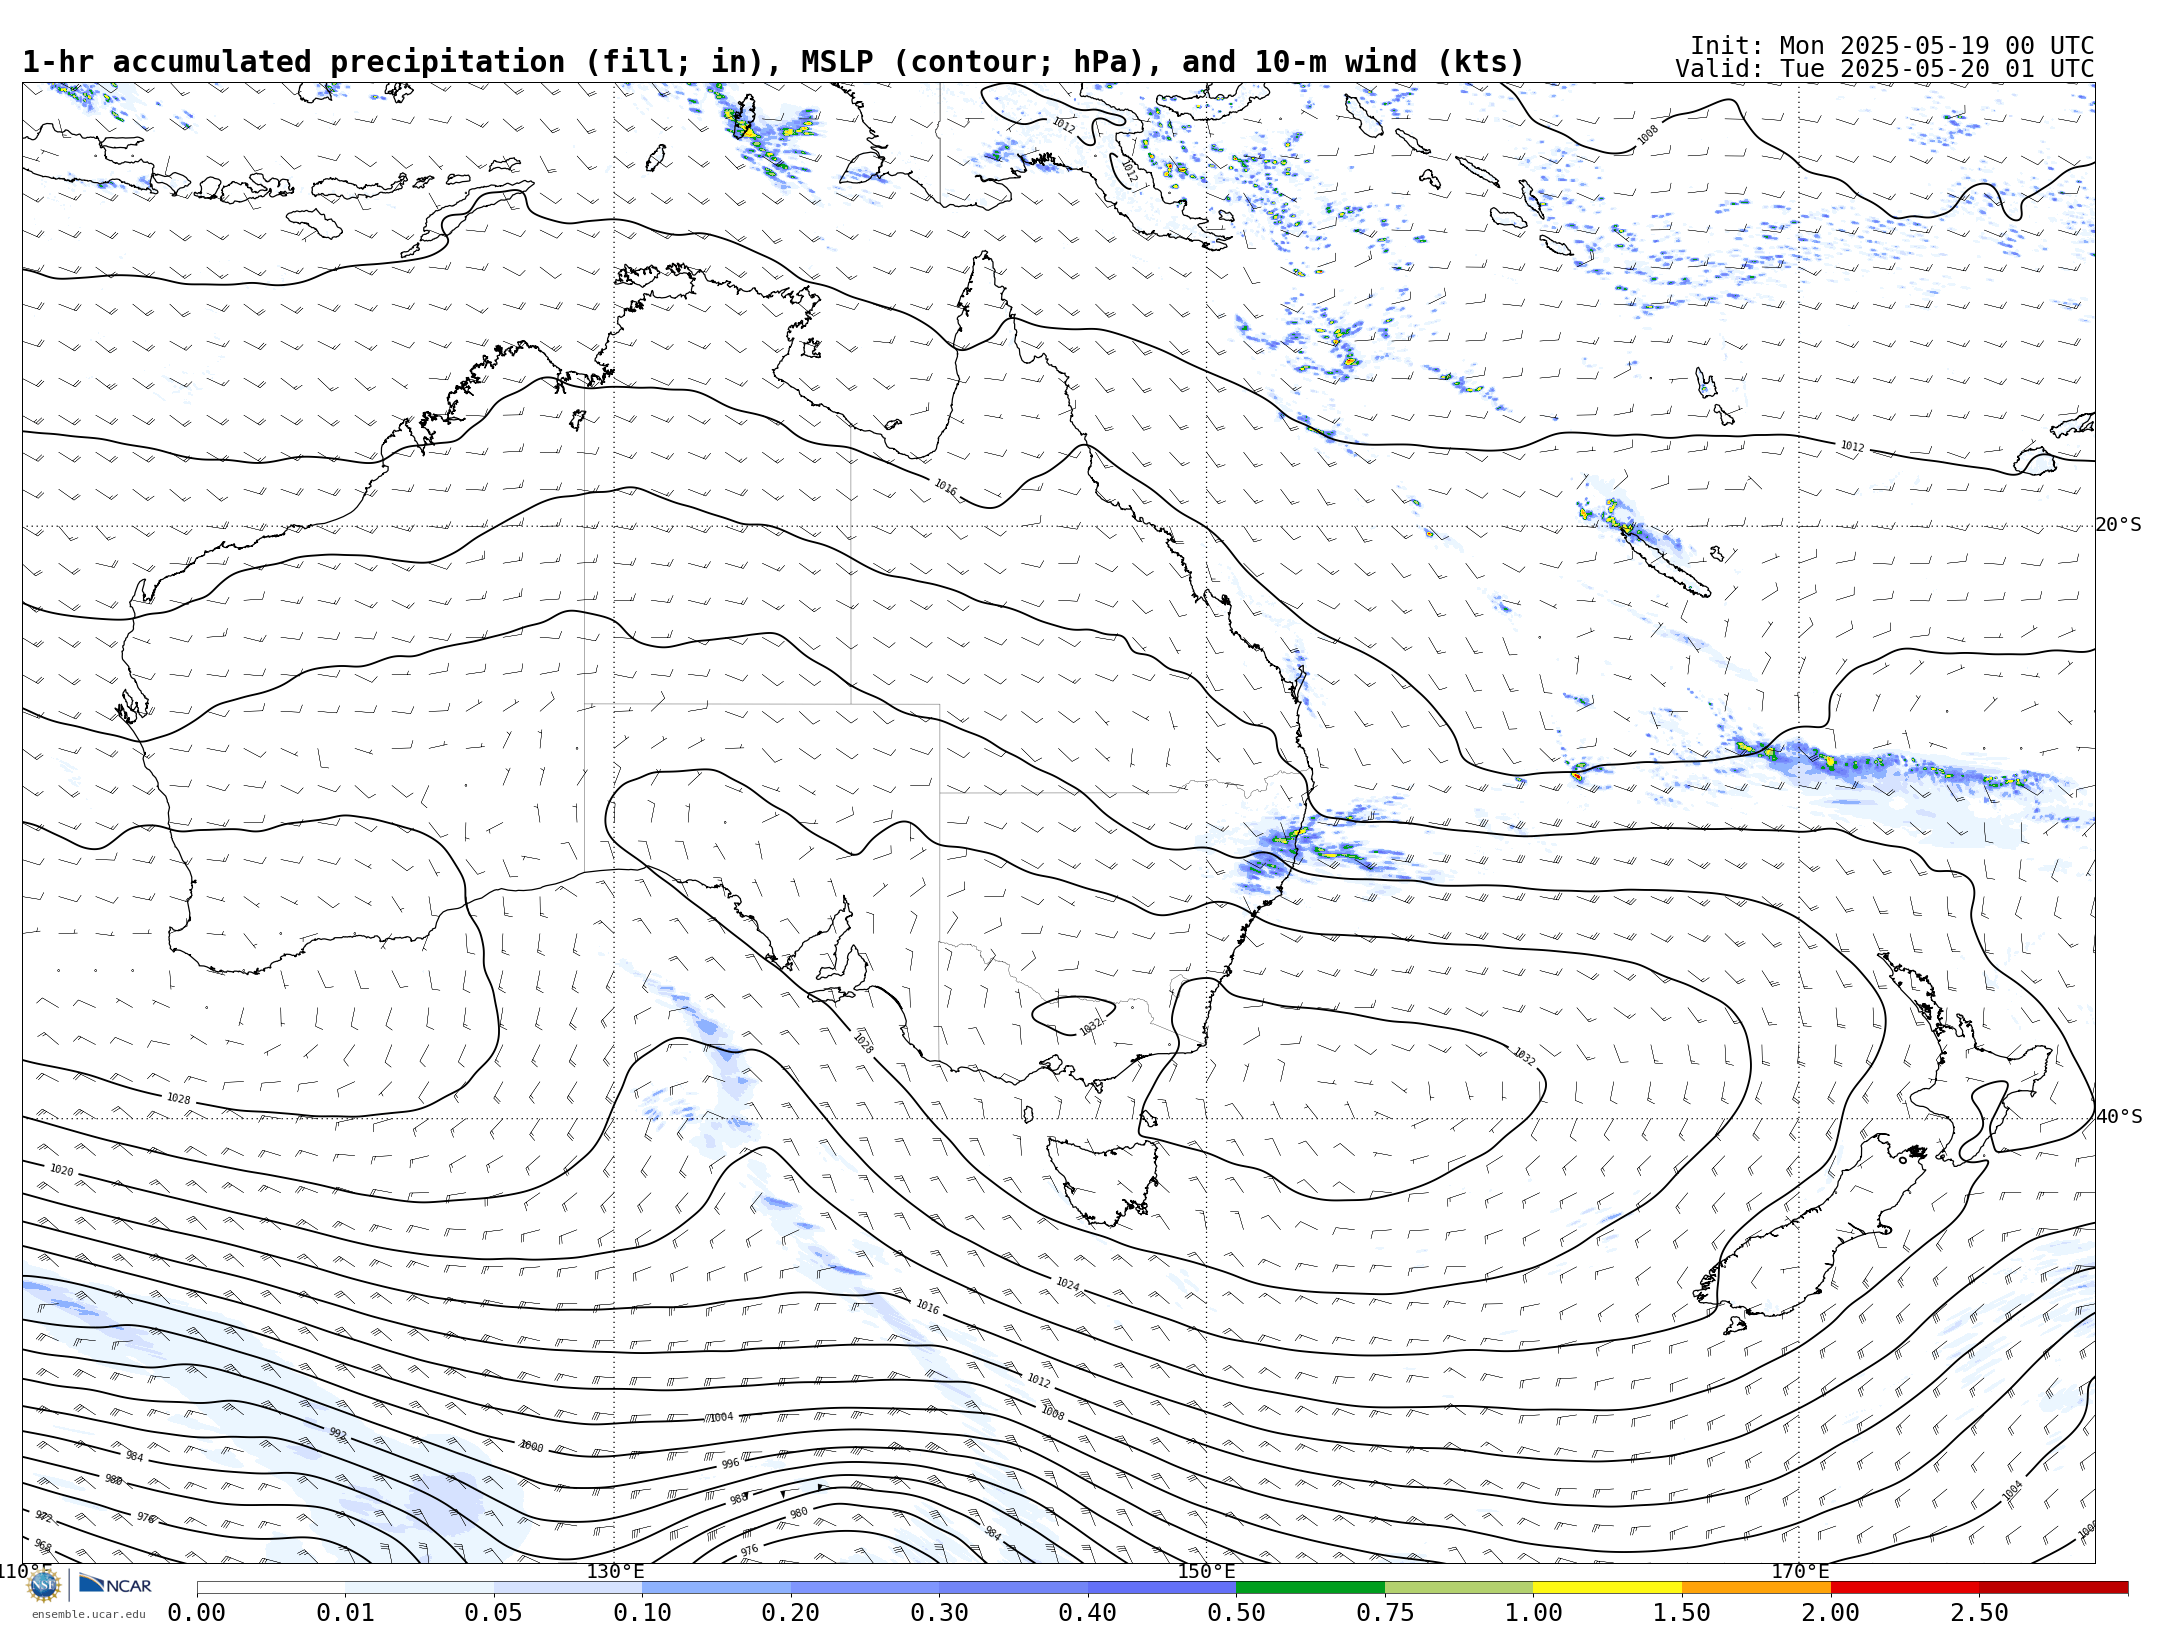Click the 0.00 colorbar tick label
The image size is (2160, 1626).
(x=196, y=1613)
